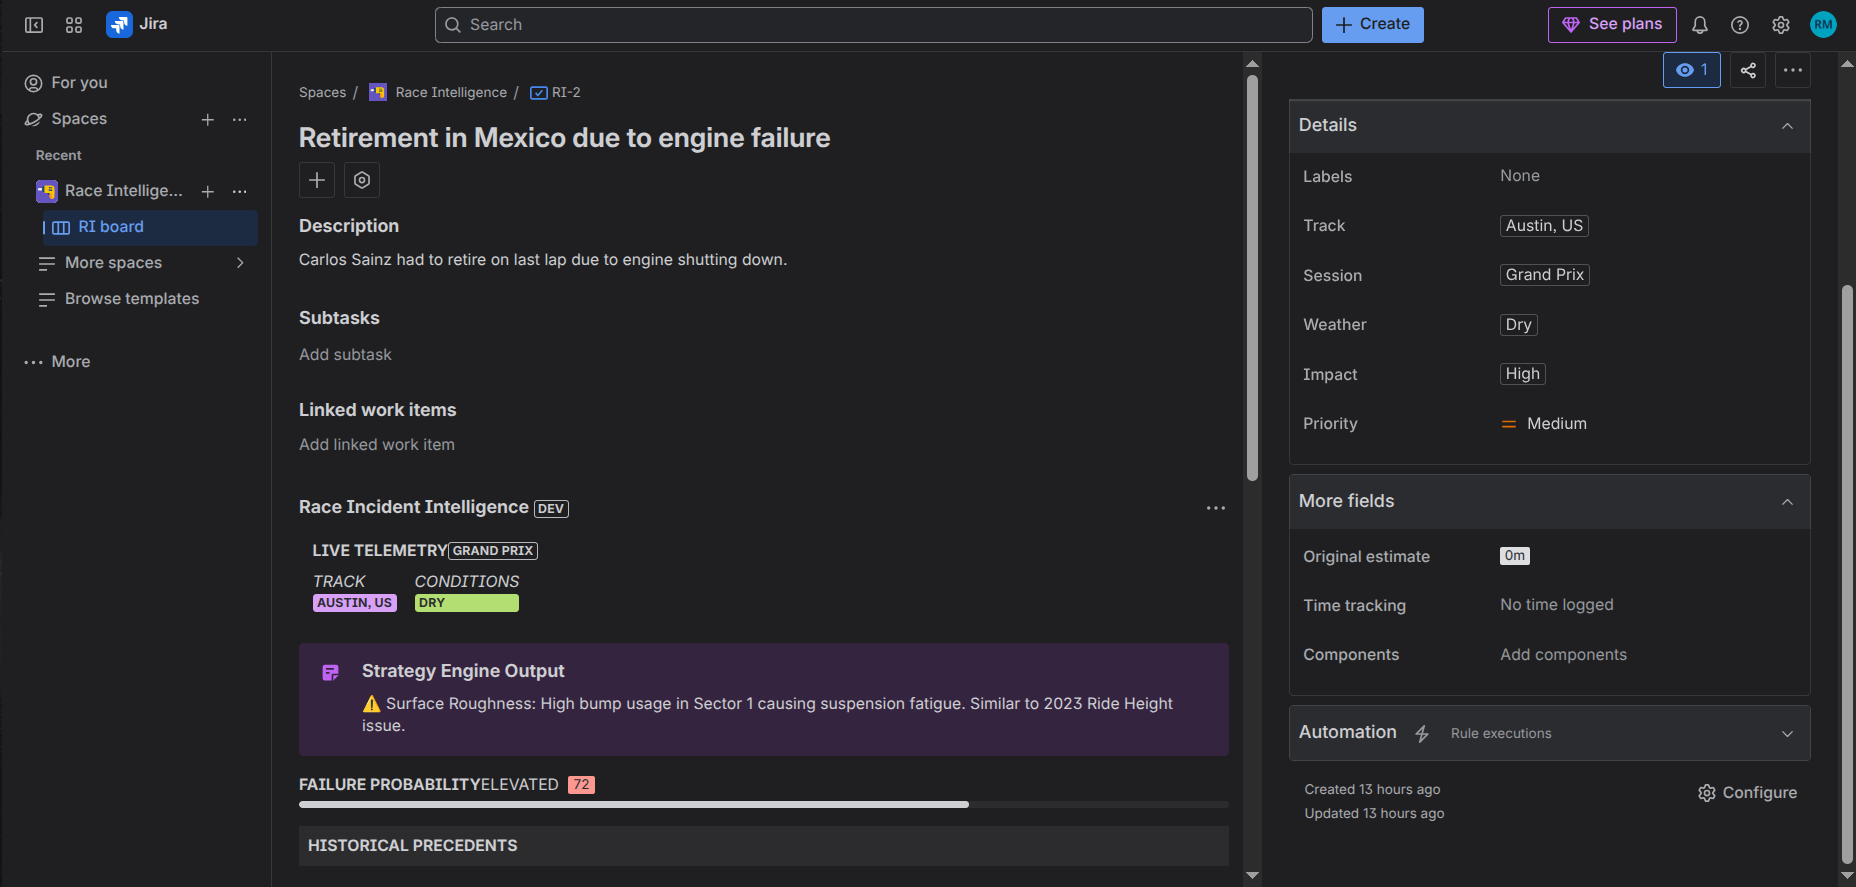This screenshot has width=1856, height=887.
Task: Click the Strategy Engine Output note icon
Action: tap(331, 673)
